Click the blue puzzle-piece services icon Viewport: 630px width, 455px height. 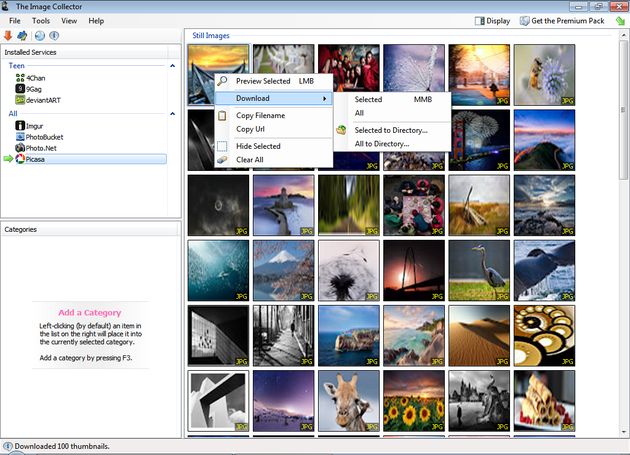(22, 36)
